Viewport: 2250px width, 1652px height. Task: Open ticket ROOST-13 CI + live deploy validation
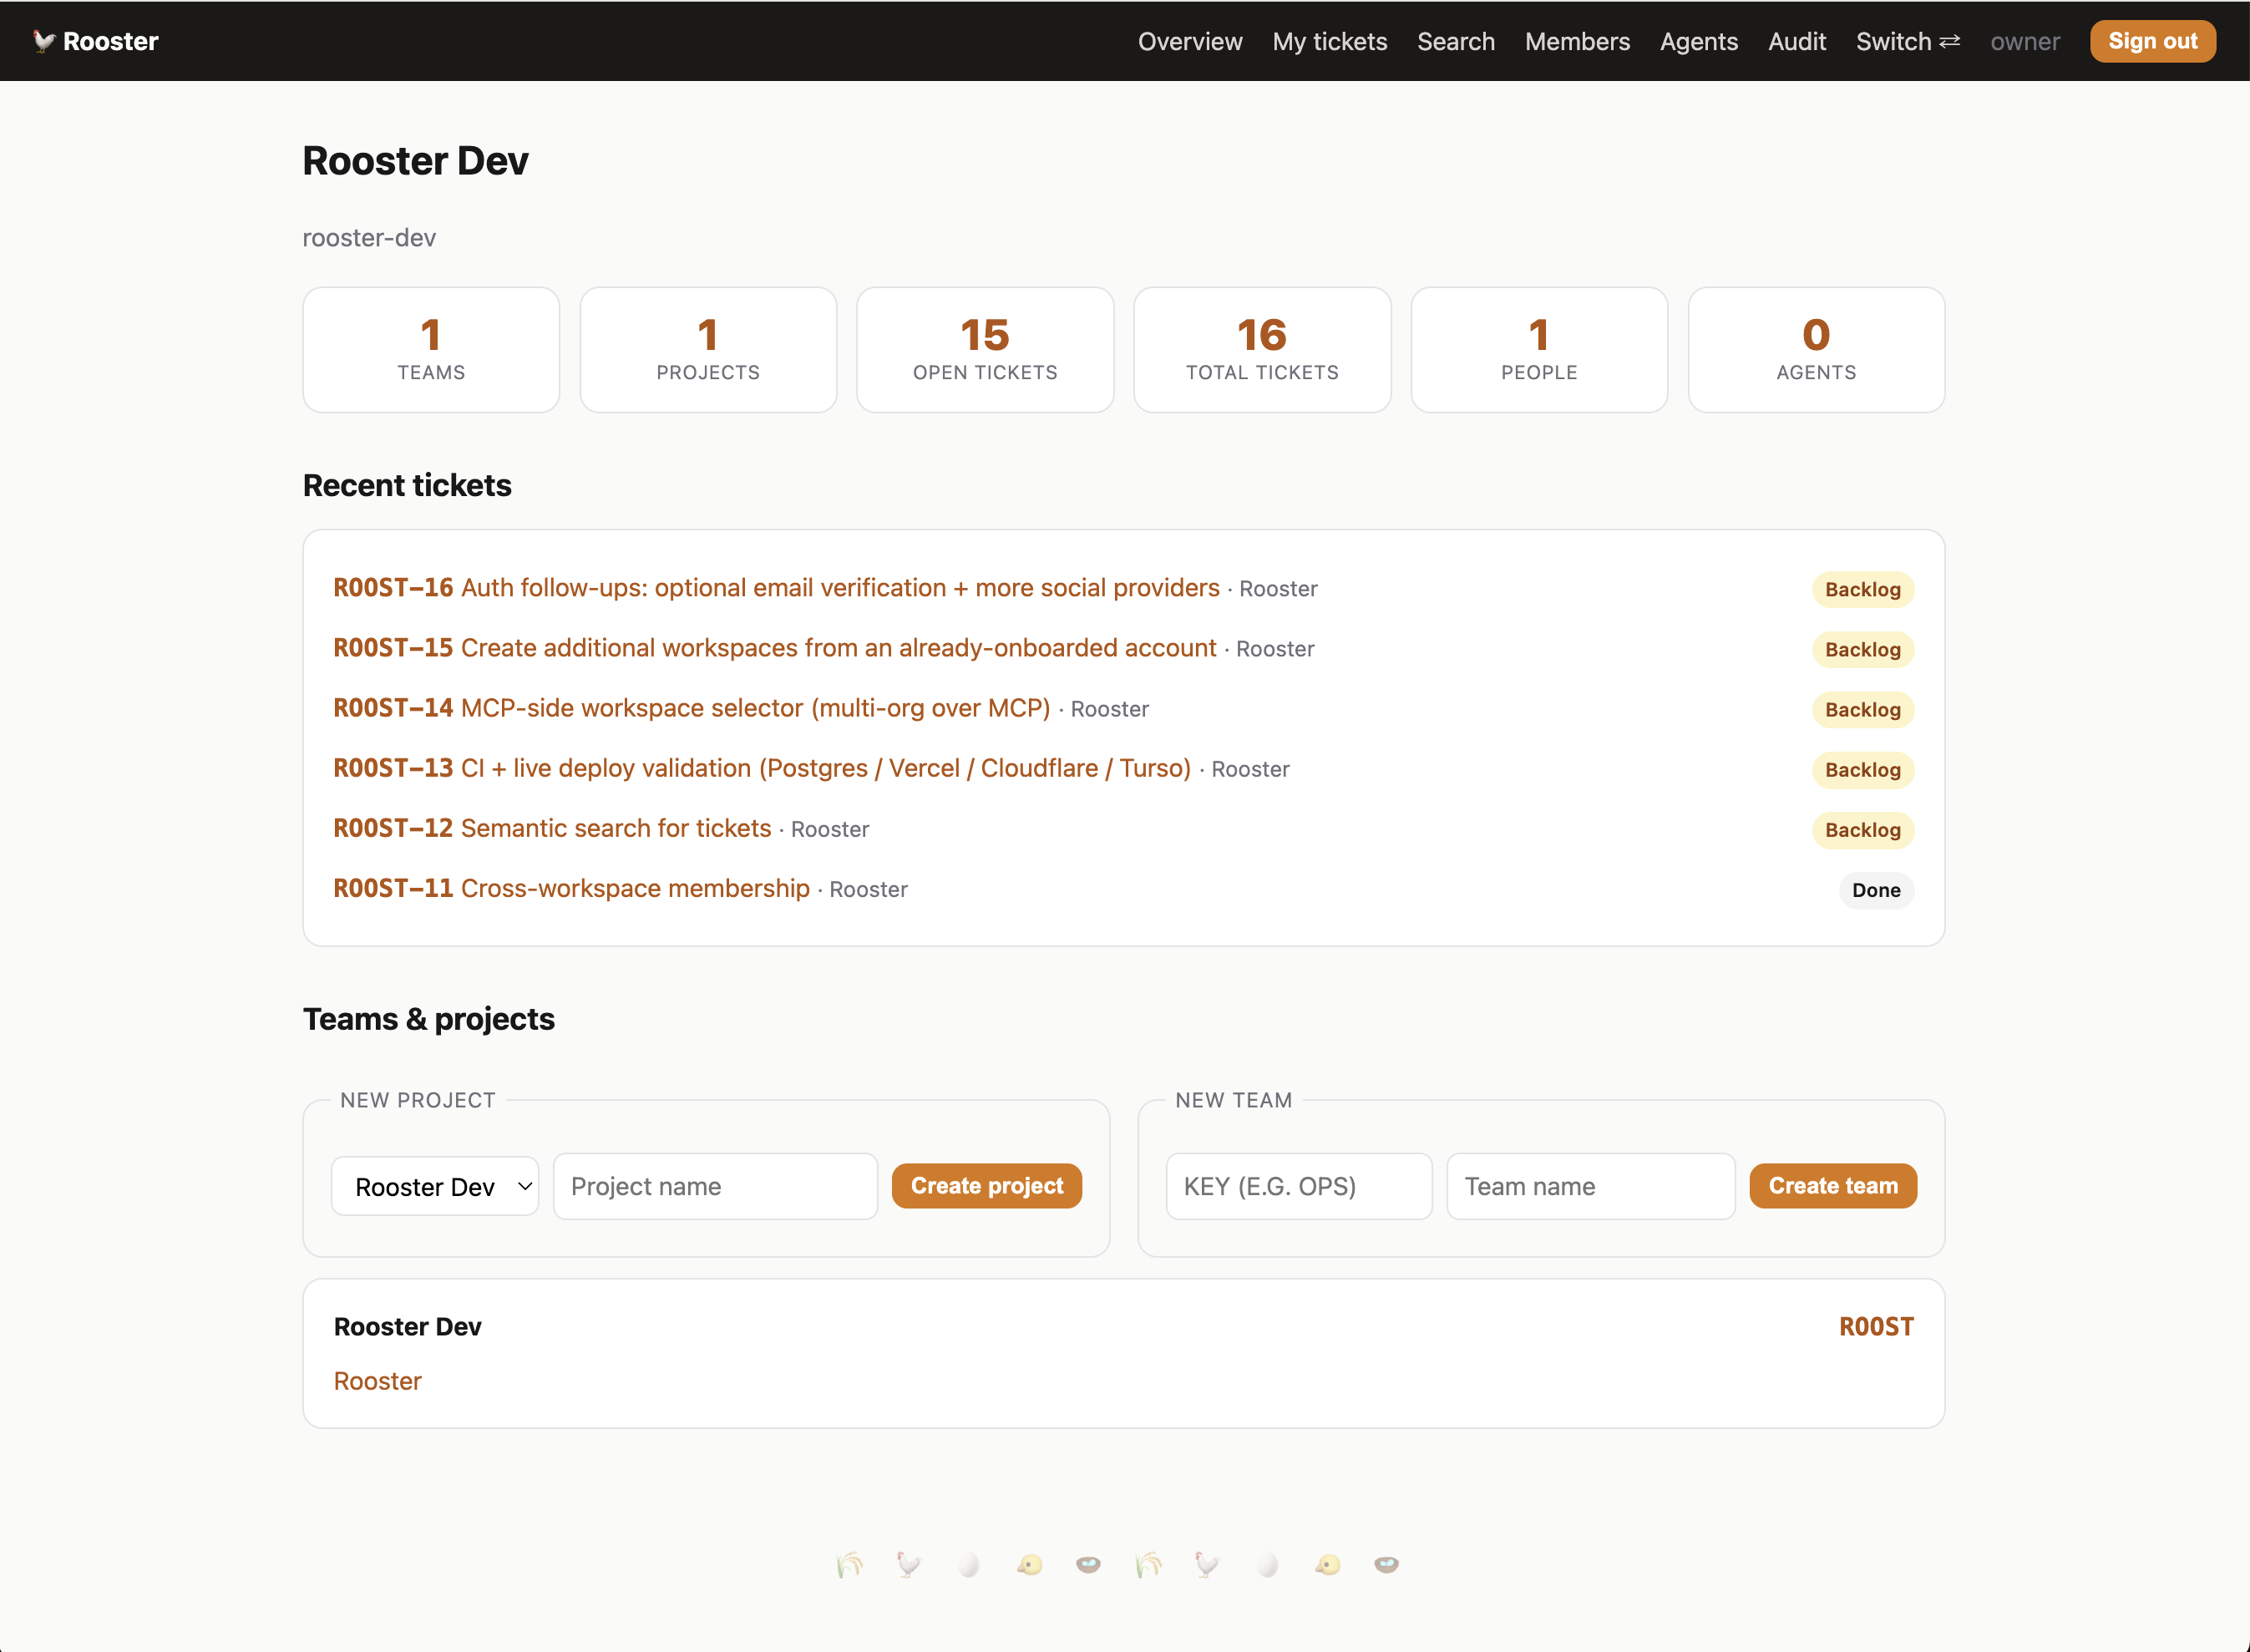point(762,768)
